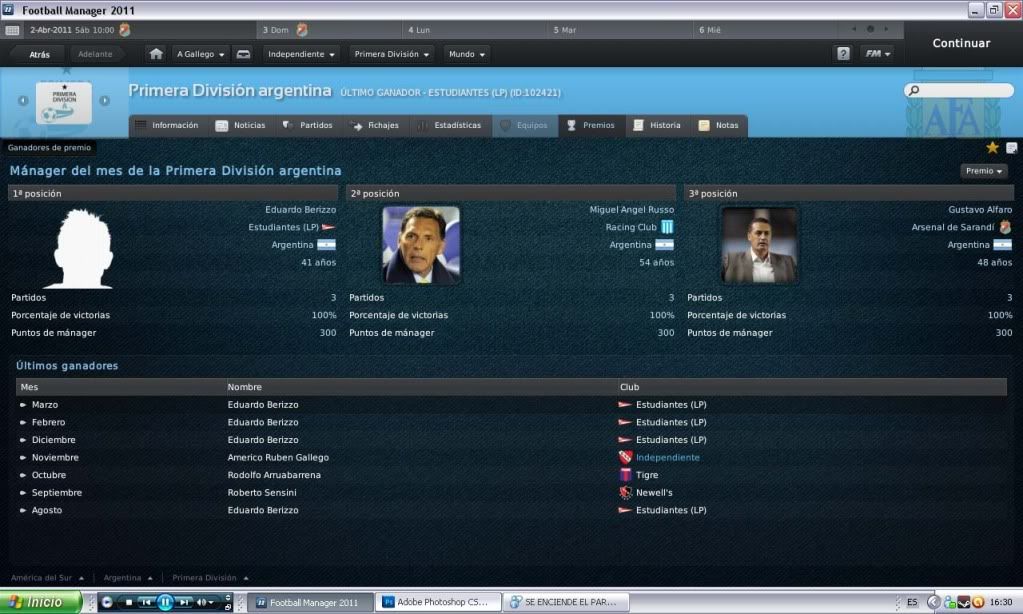
Task: Click the Independiente crest in Noviembre row
Action: 625,457
